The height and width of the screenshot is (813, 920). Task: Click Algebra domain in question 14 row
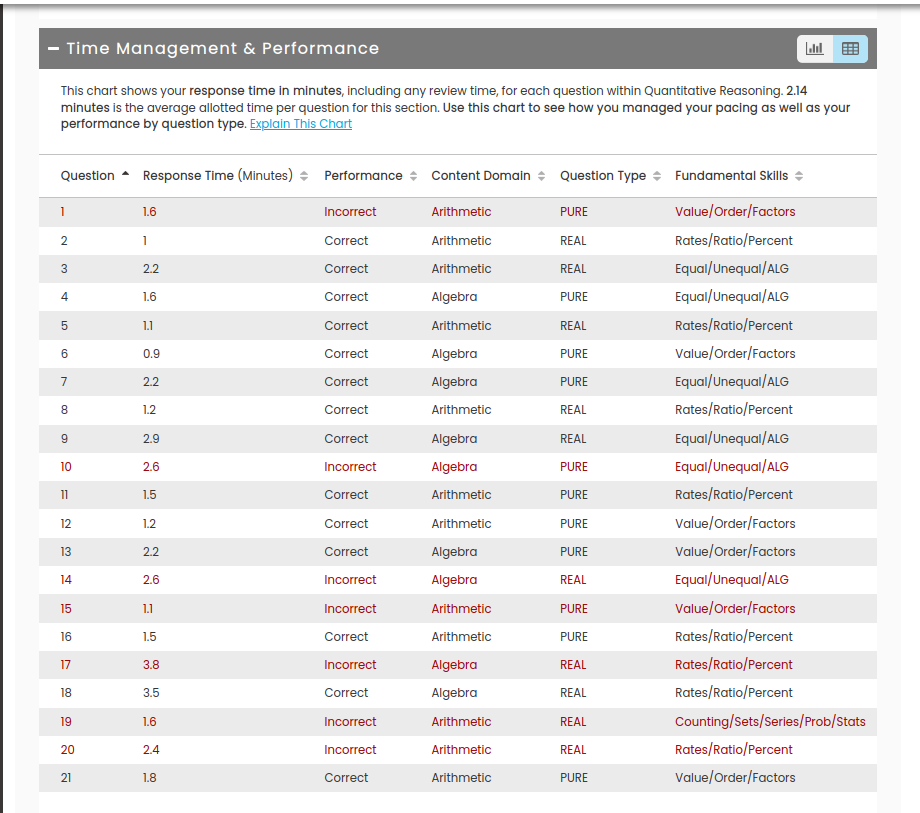point(454,580)
